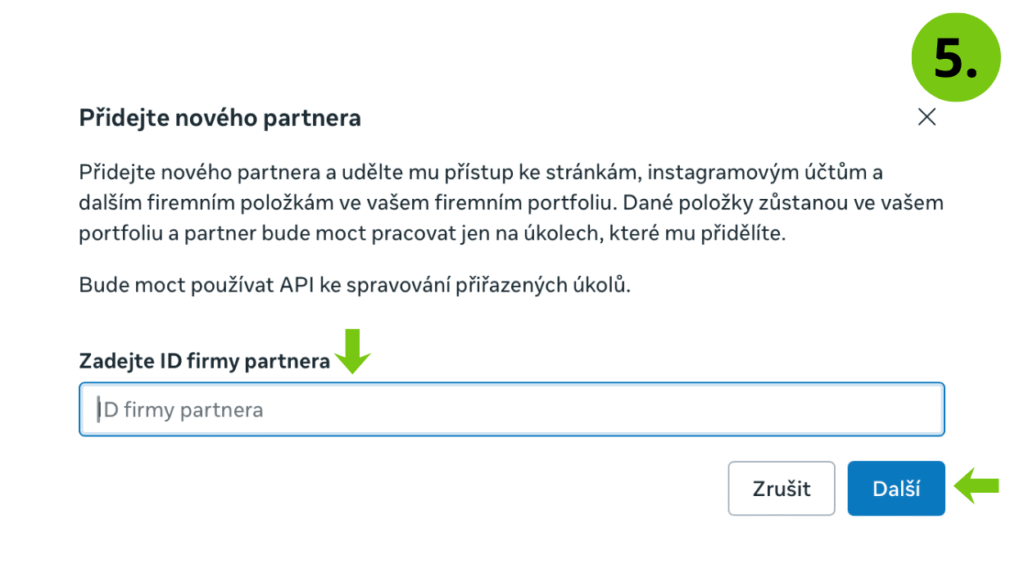Image resolution: width=1024 pixels, height=573 pixels.
Task: Click the green down arrow above the input
Action: point(353,351)
